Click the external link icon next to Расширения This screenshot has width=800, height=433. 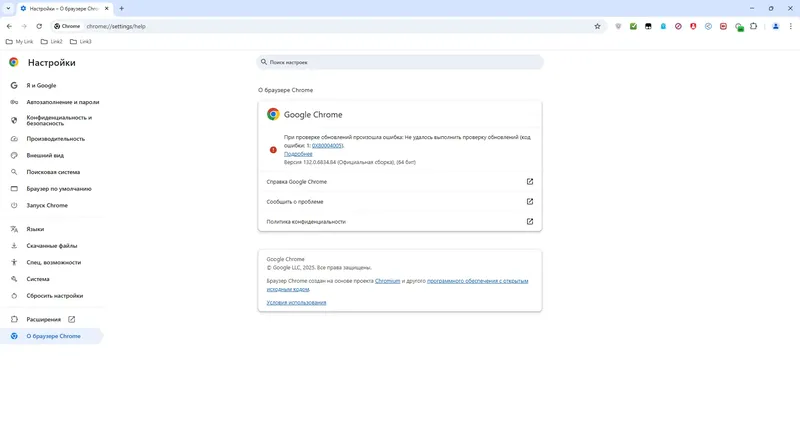tap(71, 319)
